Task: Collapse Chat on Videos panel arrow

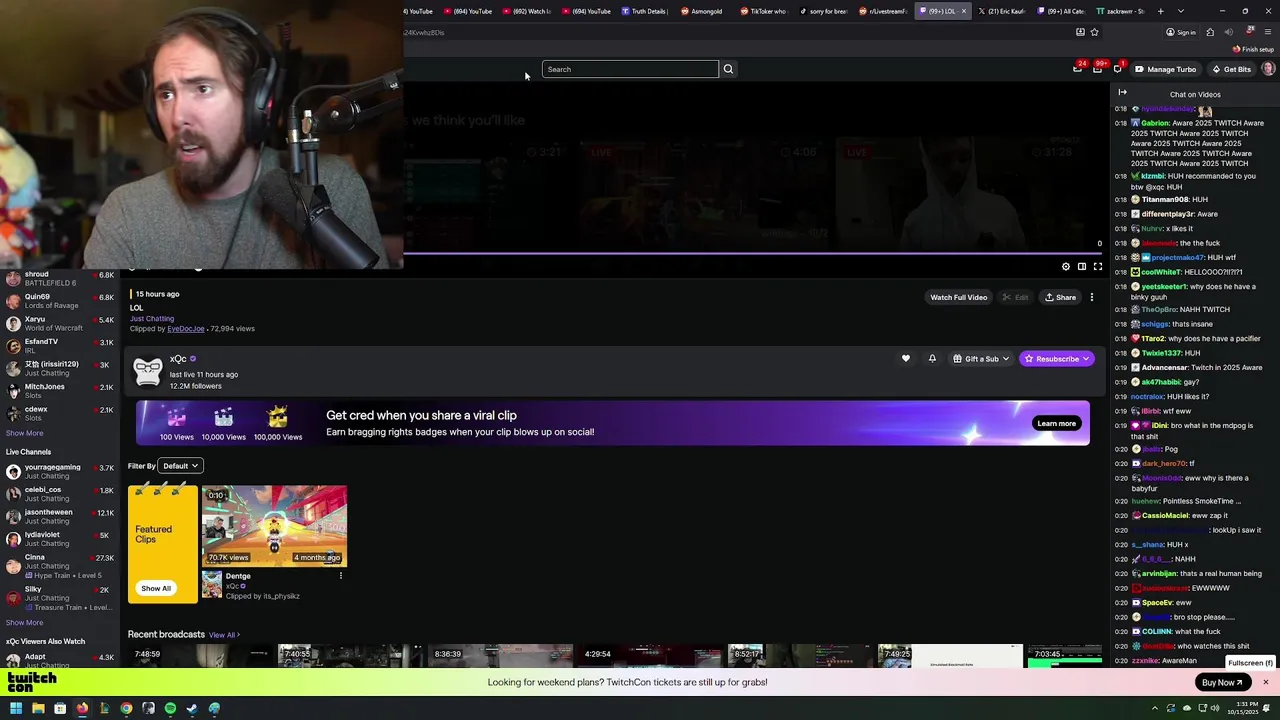Action: [x=1122, y=93]
